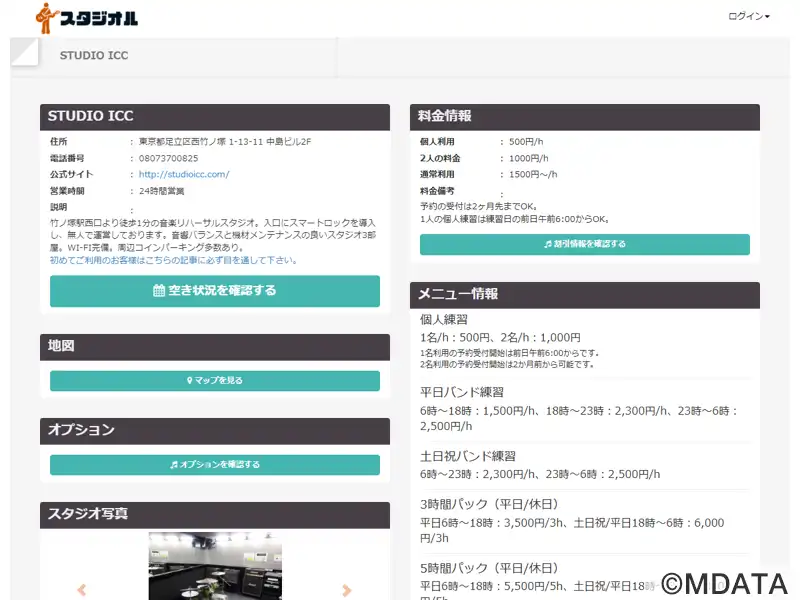The height and width of the screenshot is (600, 800).
Task: Open the studio room photo thumbnail
Action: coord(215,566)
